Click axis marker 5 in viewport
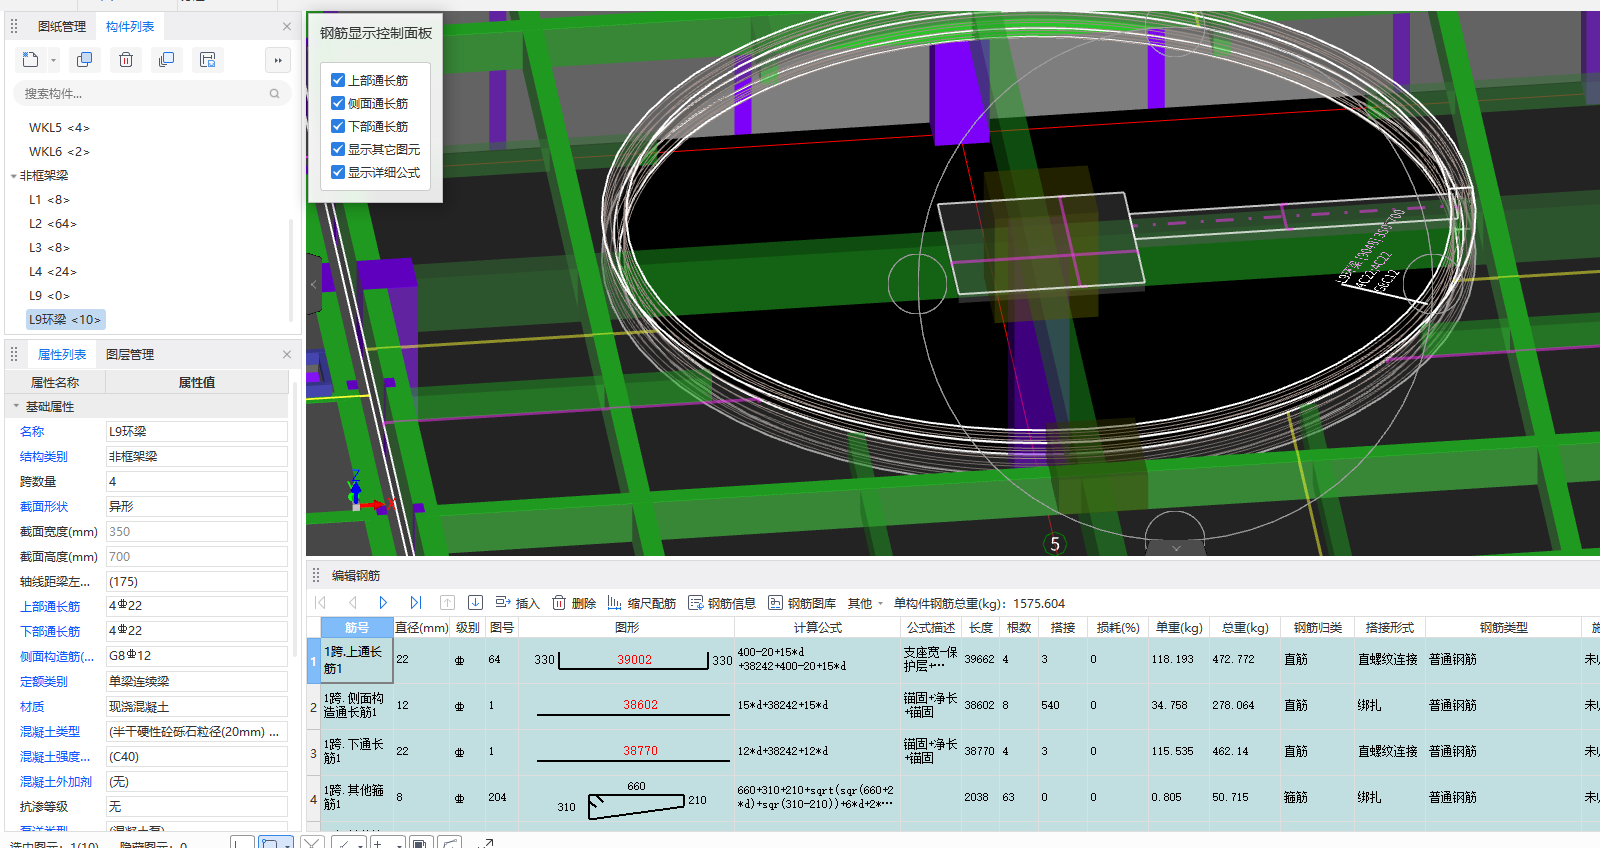This screenshot has width=1600, height=848. point(1054,544)
